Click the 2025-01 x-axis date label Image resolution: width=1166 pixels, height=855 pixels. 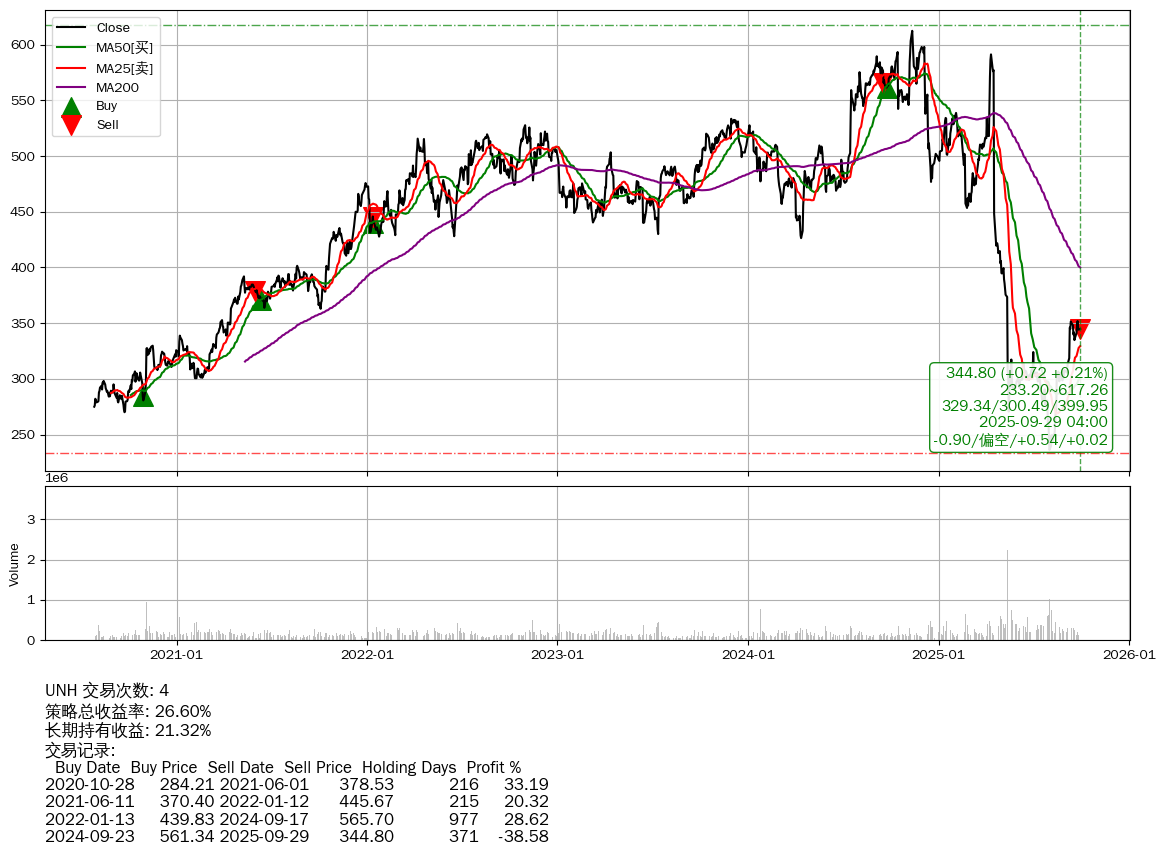[939, 655]
